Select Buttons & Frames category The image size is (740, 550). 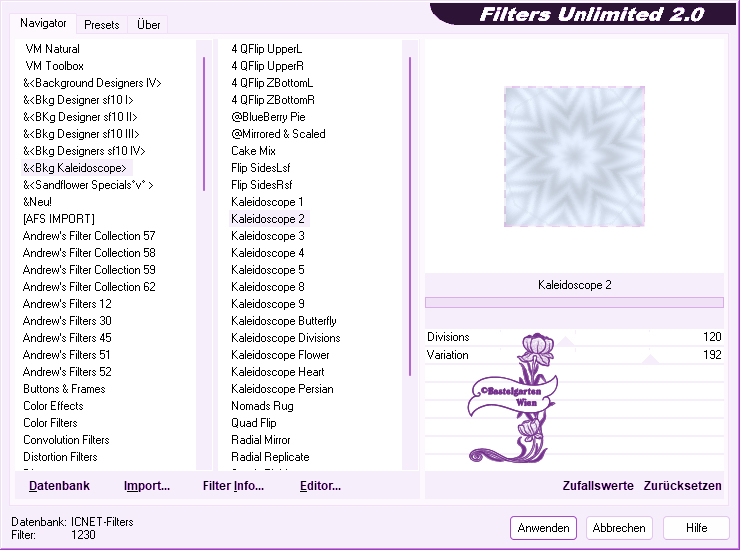[64, 389]
